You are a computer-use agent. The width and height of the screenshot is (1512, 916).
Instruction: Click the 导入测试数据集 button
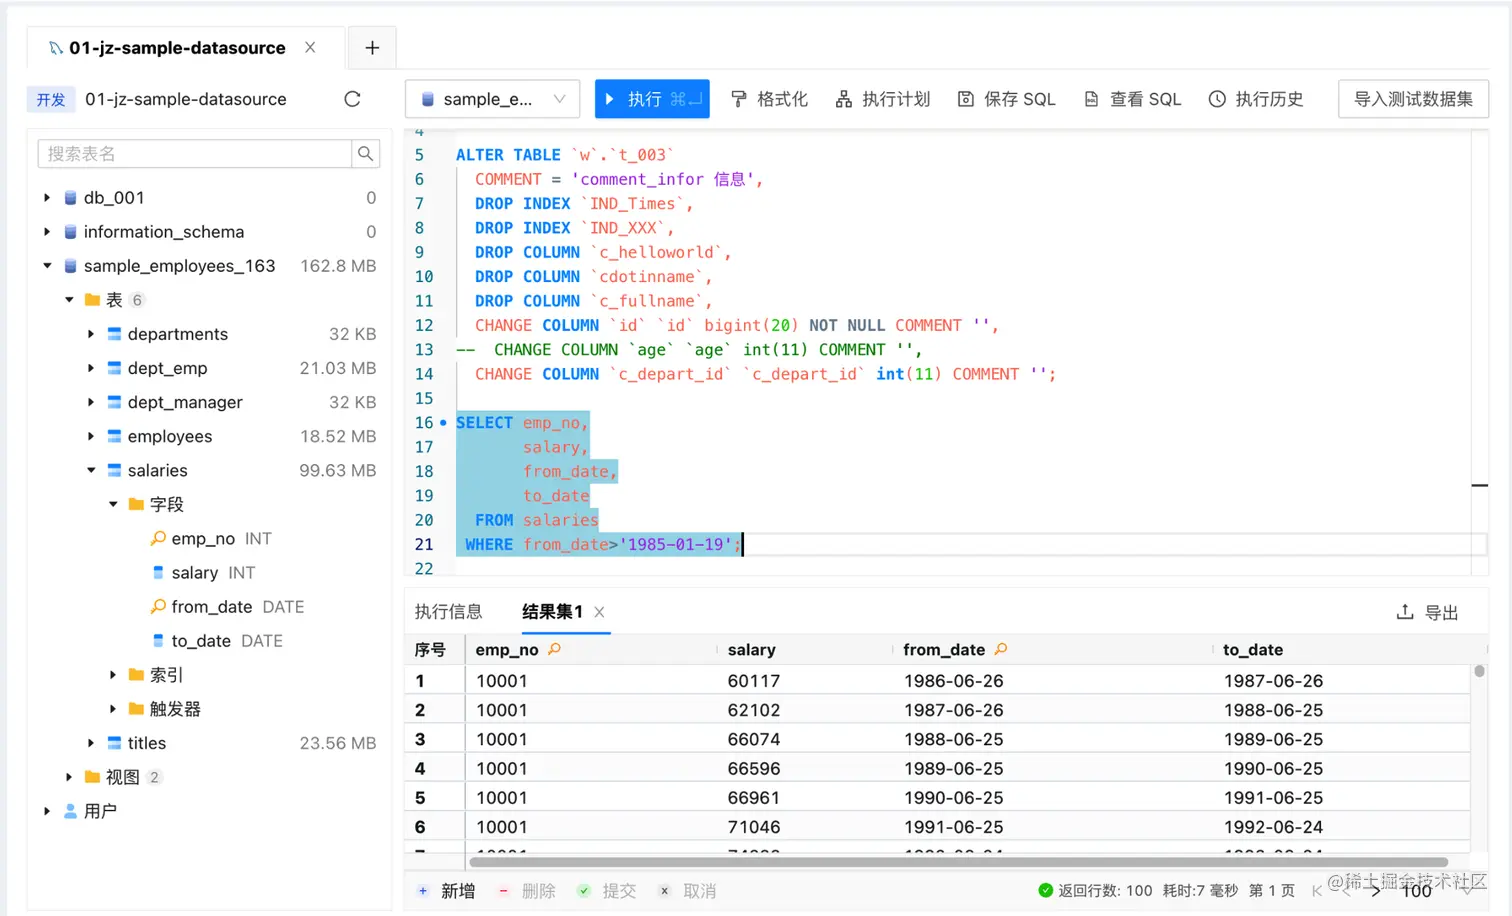pyautogui.click(x=1413, y=99)
